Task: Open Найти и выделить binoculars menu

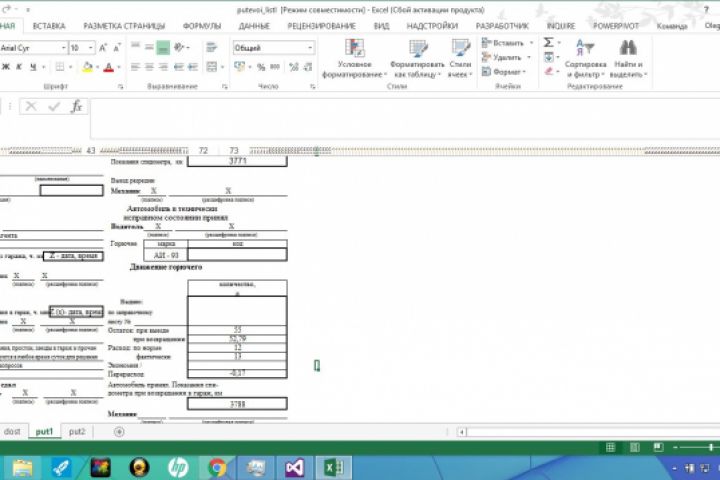Action: click(628, 58)
